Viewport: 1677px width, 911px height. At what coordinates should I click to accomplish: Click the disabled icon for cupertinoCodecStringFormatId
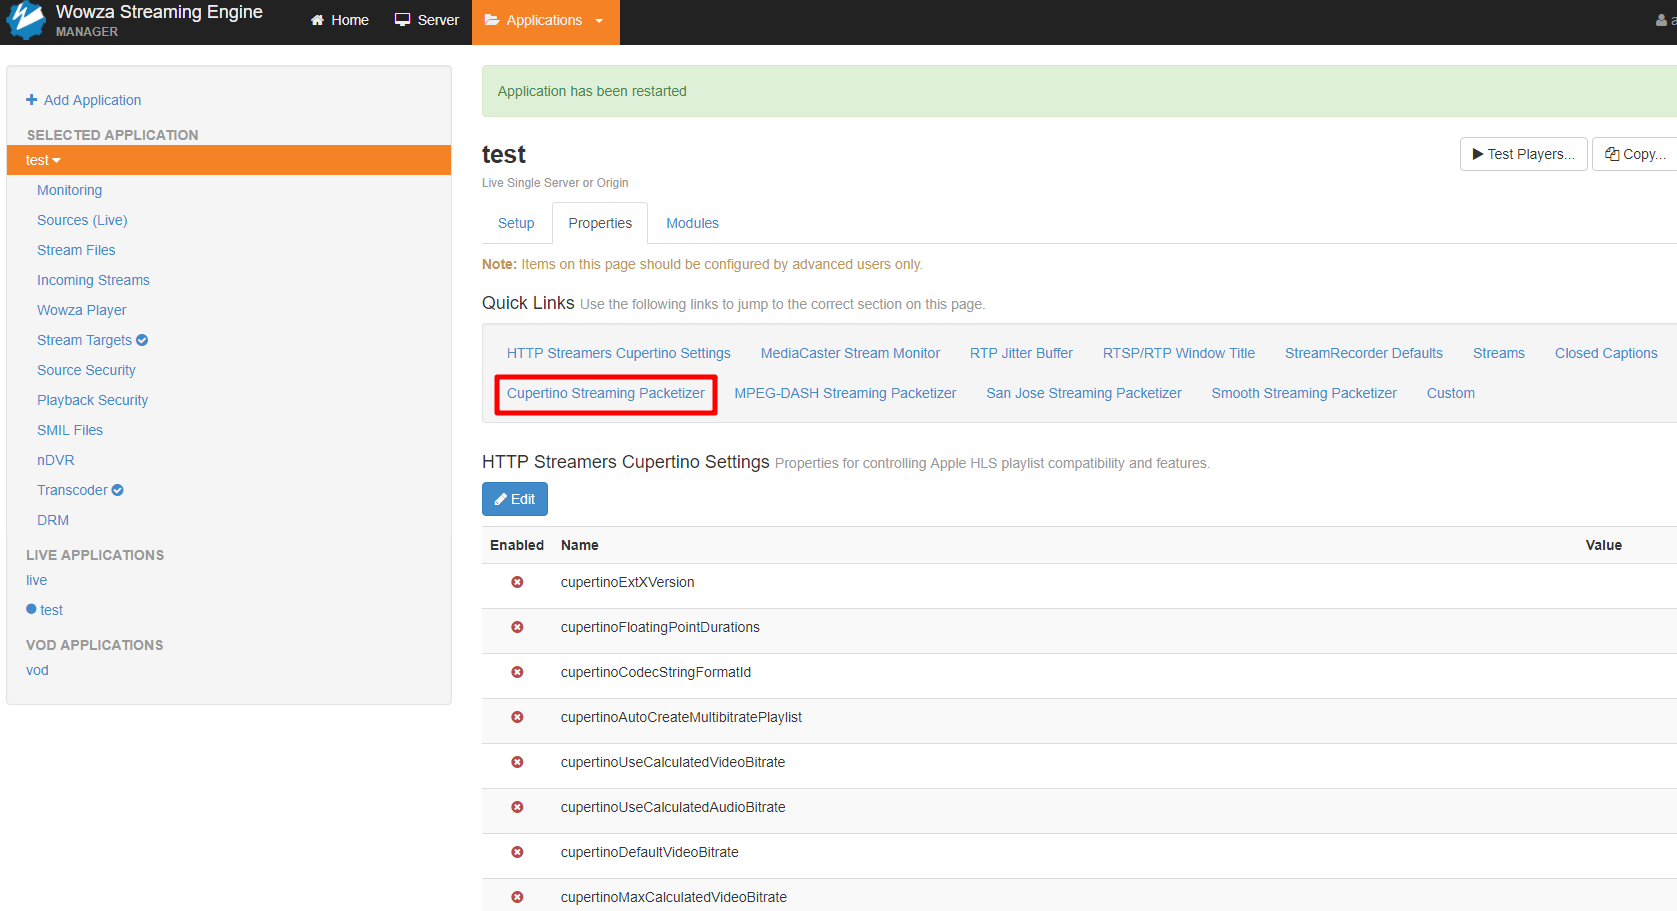(517, 672)
